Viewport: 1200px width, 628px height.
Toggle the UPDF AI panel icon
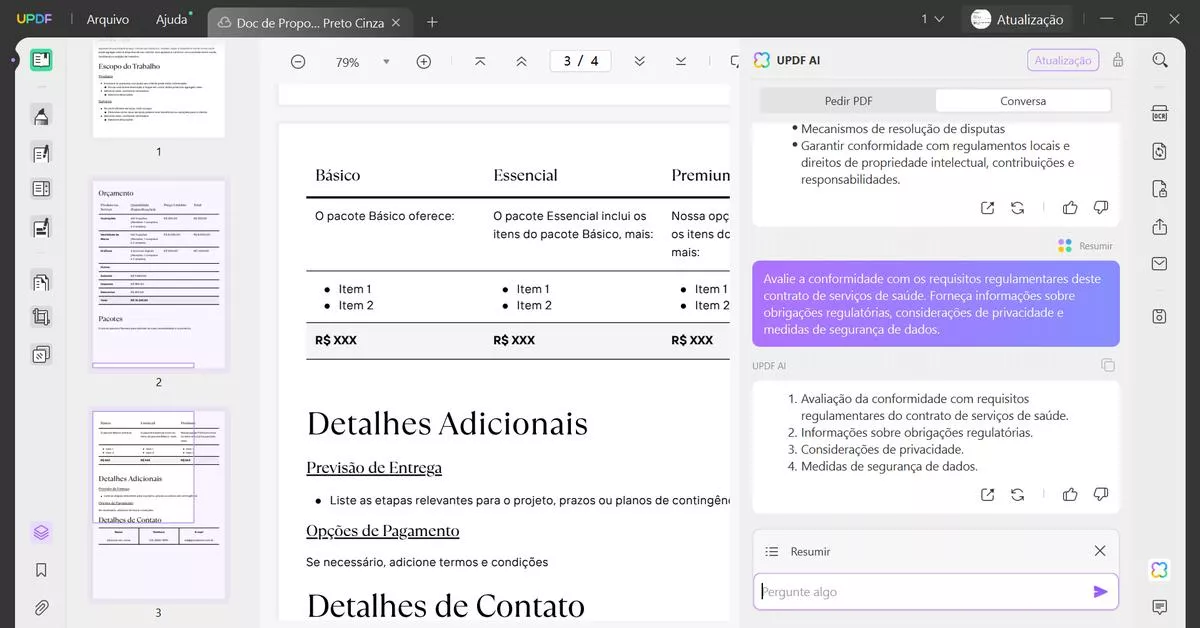point(1160,570)
